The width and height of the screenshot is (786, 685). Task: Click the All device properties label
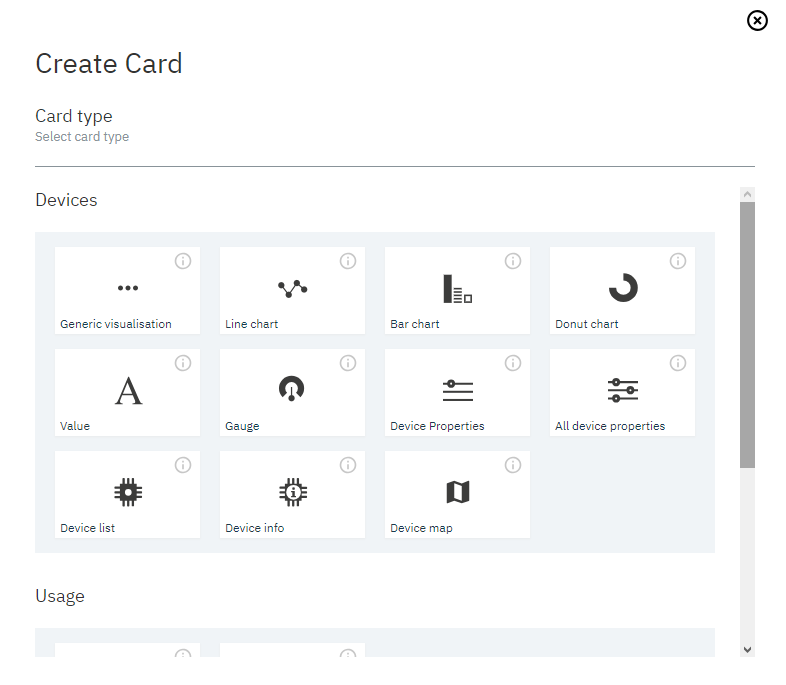pos(610,426)
